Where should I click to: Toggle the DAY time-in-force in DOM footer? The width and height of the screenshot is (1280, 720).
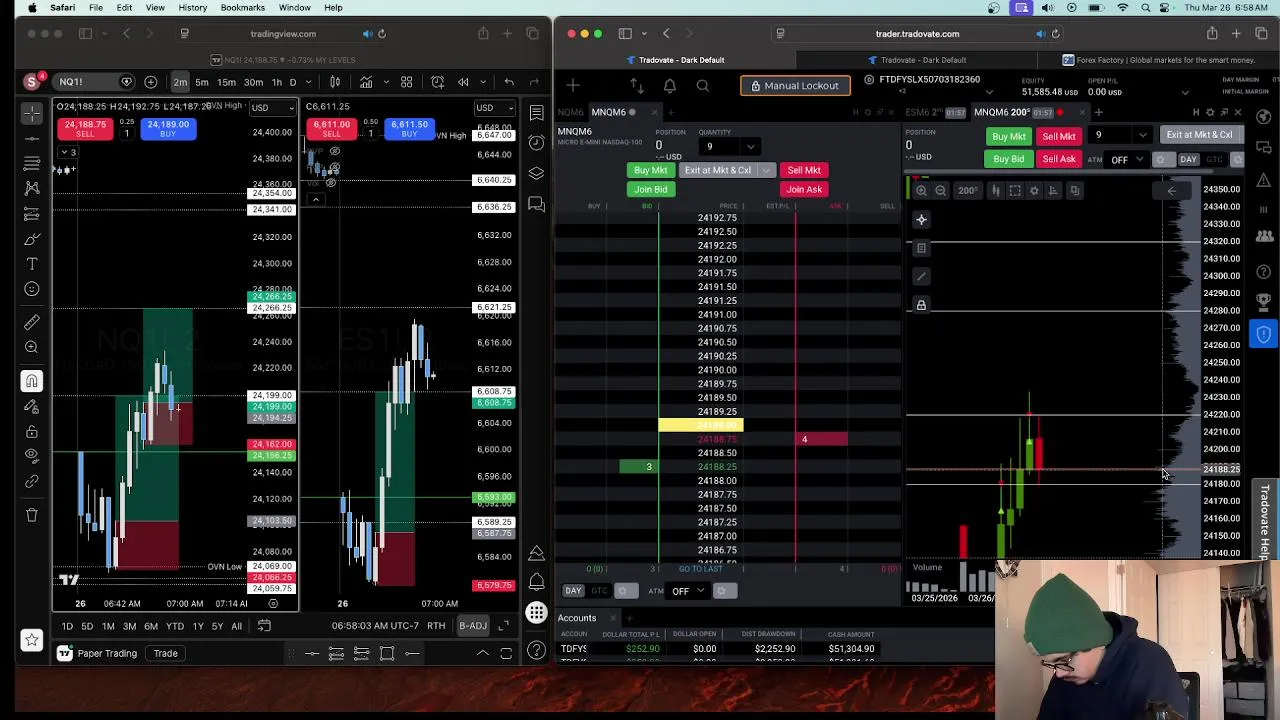[x=573, y=591]
